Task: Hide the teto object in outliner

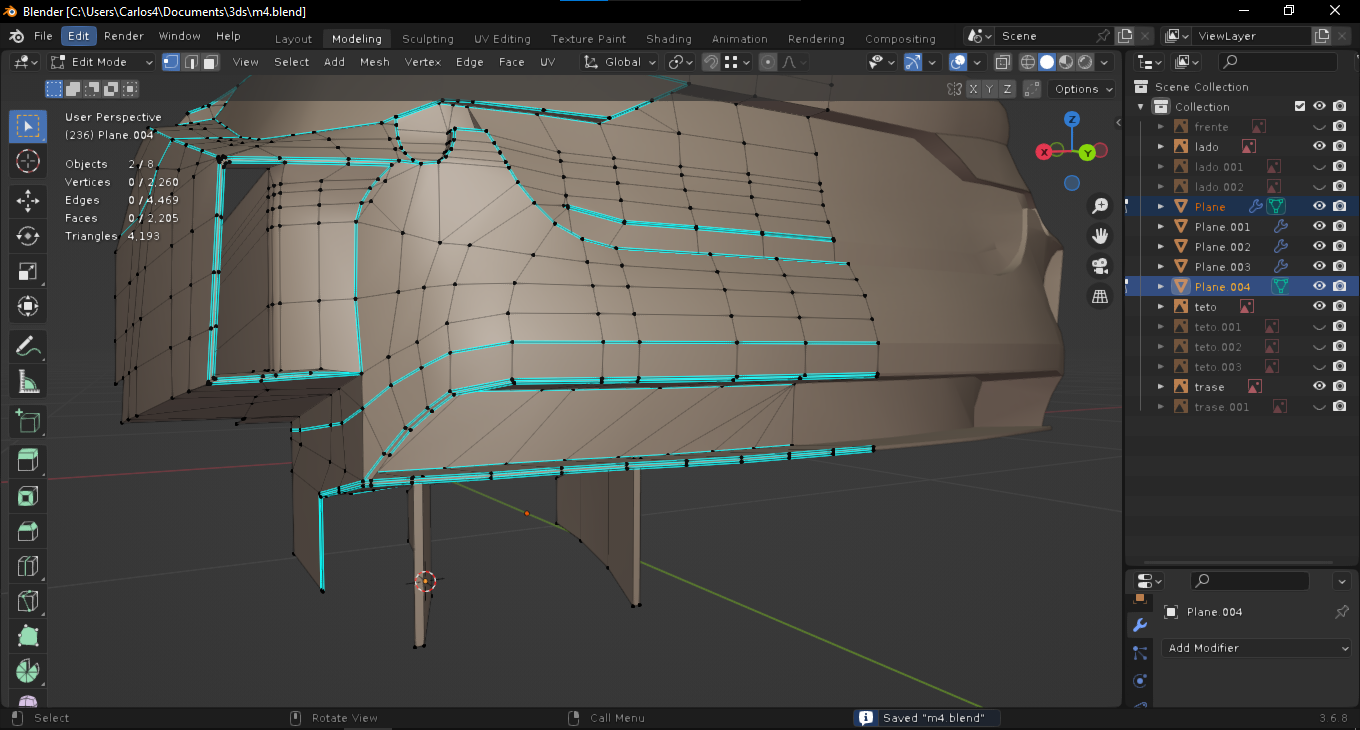Action: coord(1319,307)
